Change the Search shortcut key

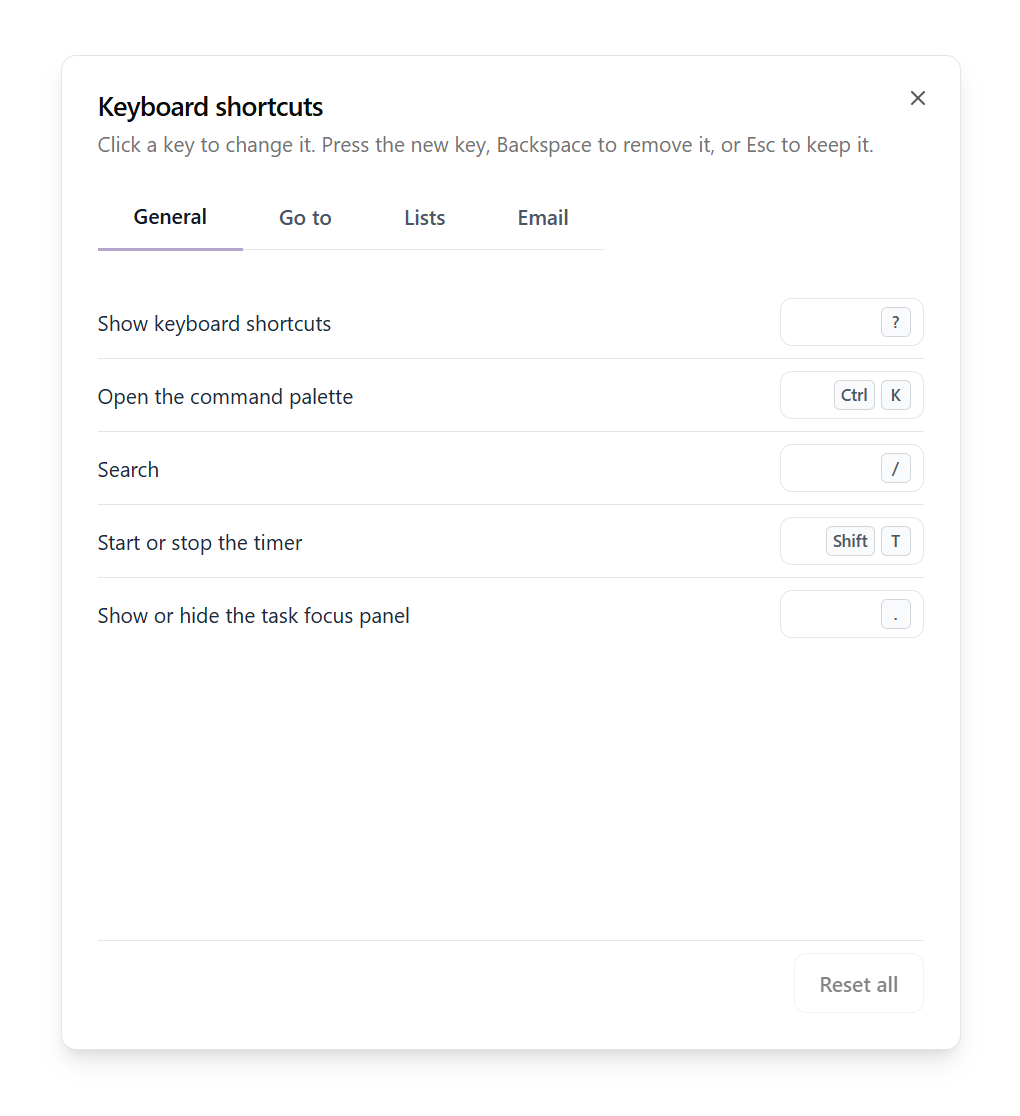pyautogui.click(x=852, y=468)
